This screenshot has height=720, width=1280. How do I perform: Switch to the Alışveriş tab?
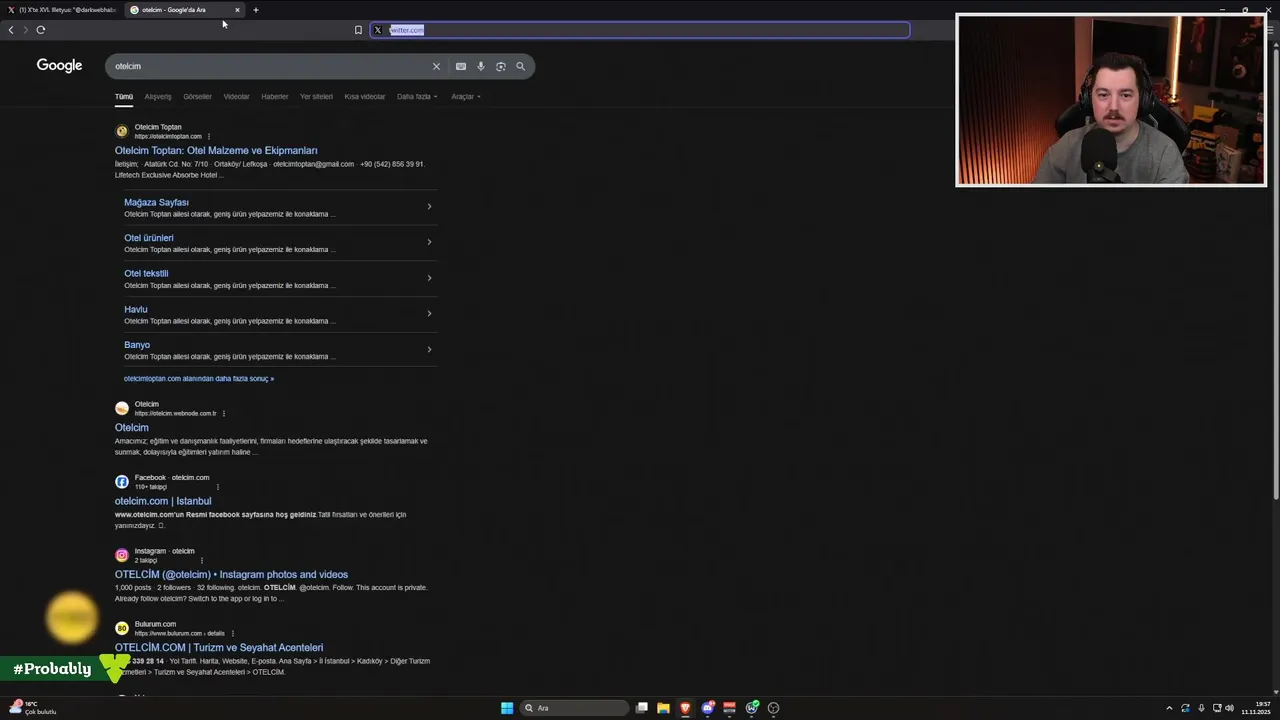[158, 97]
